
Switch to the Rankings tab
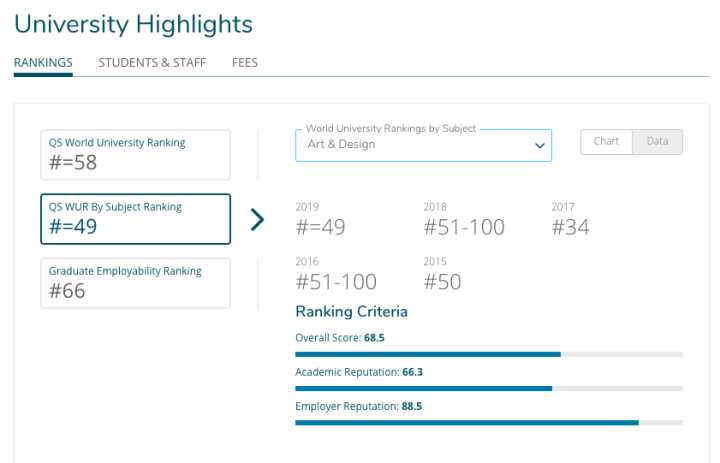tap(43, 62)
